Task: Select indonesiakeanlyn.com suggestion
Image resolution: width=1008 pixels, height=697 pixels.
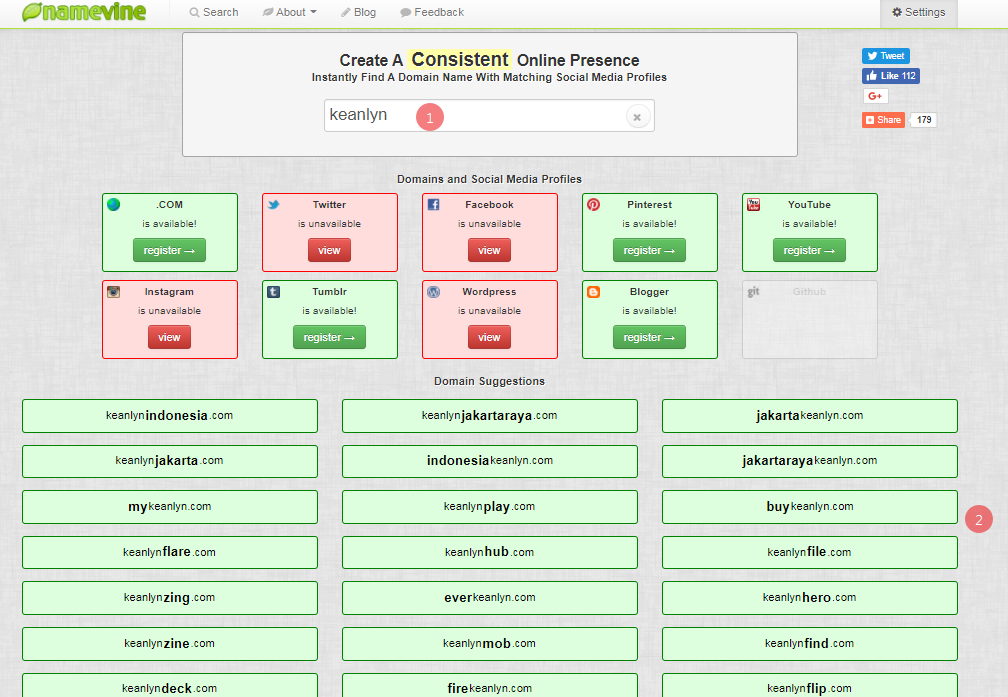Action: [x=490, y=461]
